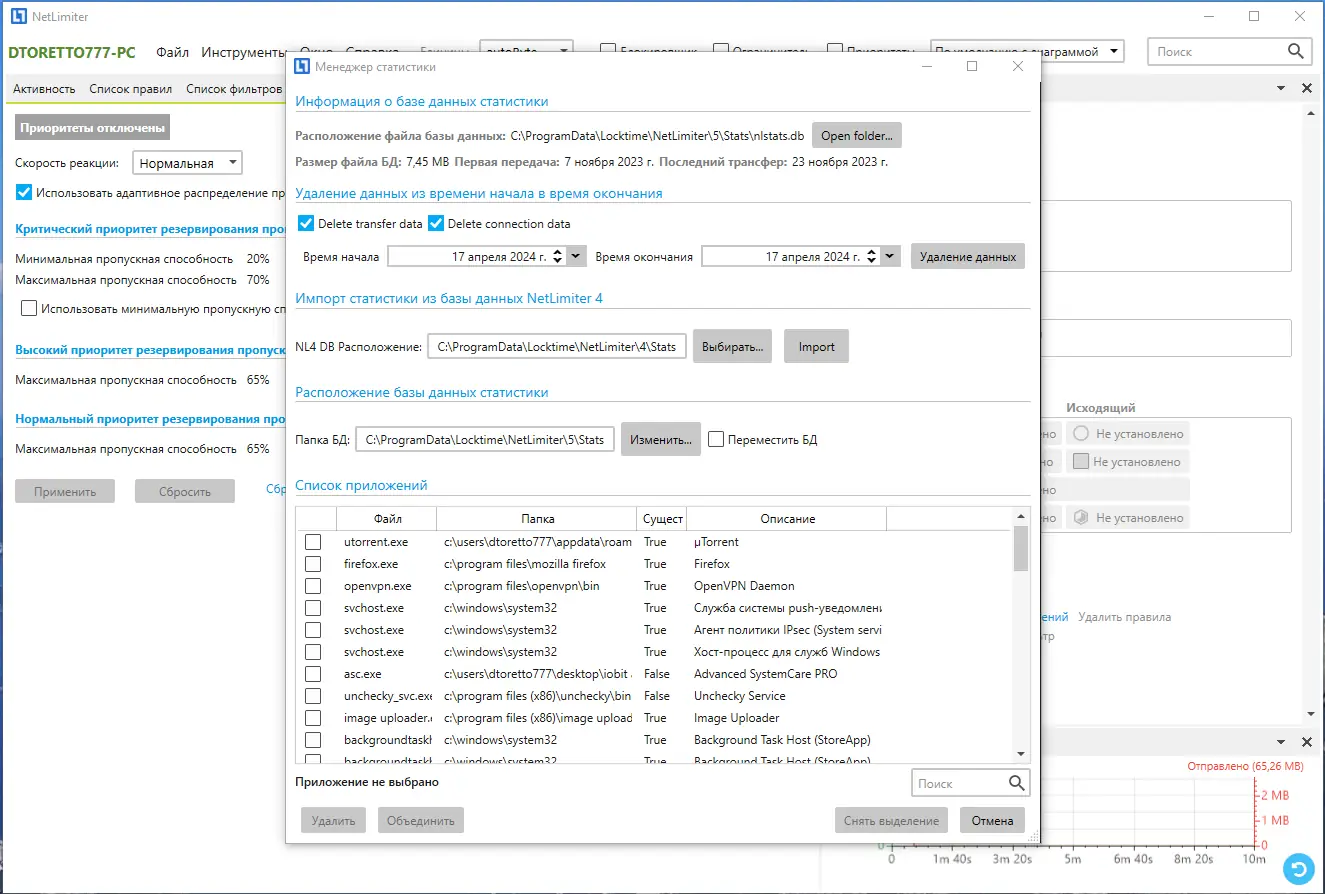Viewport: 1325px width, 894px height.
Task: Open the Инструменты menu
Action: click(x=244, y=52)
